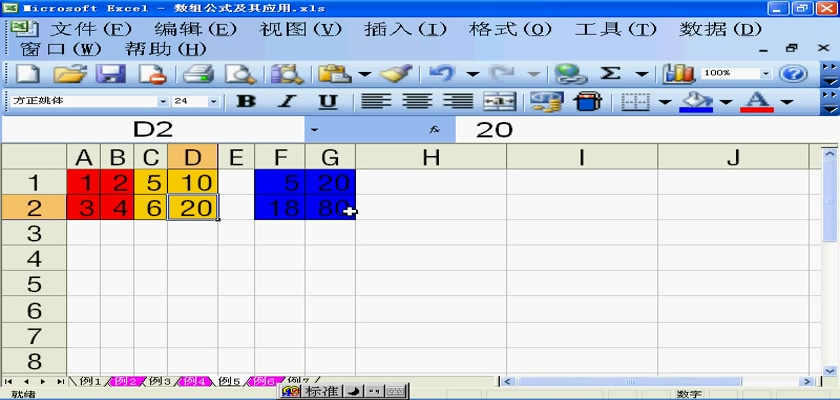Click the Merge and Center icon
This screenshot has width=840, height=400.
tap(499, 102)
